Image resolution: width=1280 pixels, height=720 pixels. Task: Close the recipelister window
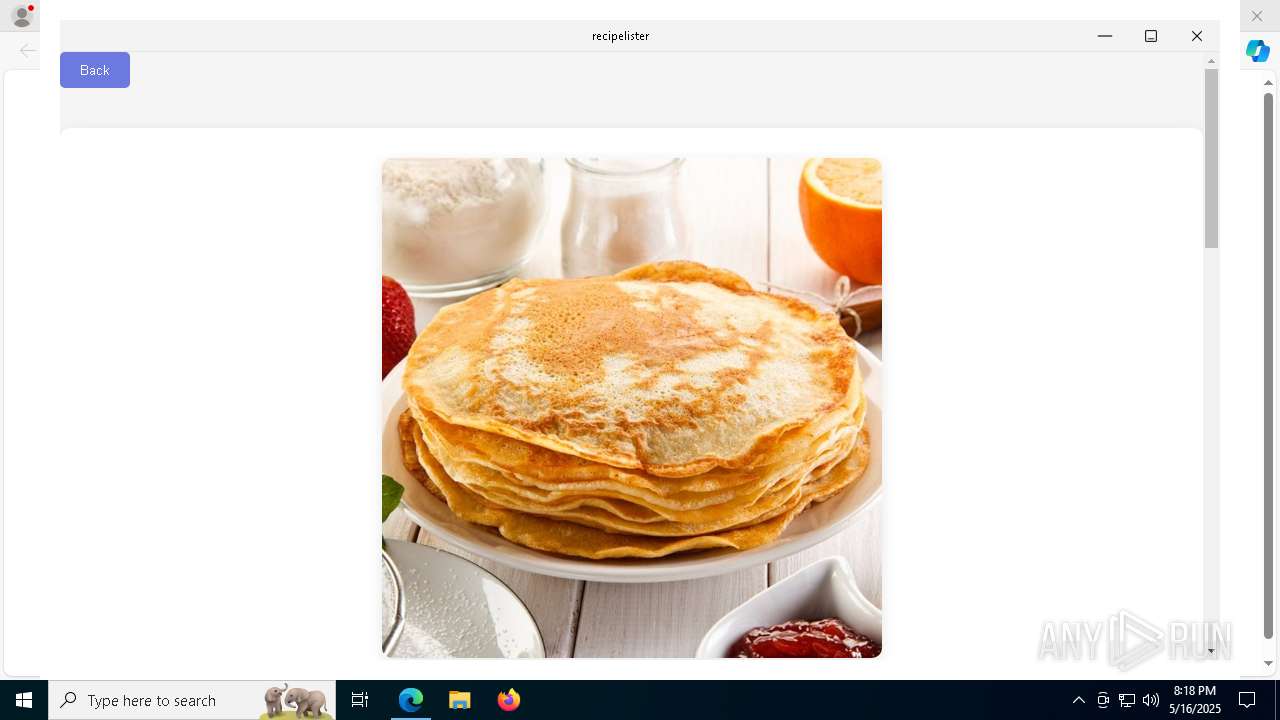coord(1197,36)
